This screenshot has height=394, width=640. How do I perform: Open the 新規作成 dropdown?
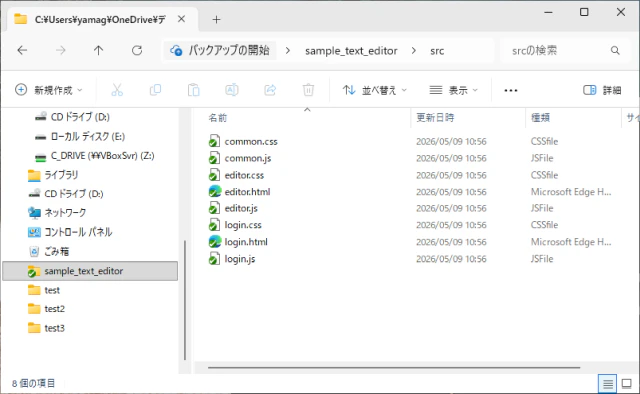(49, 90)
